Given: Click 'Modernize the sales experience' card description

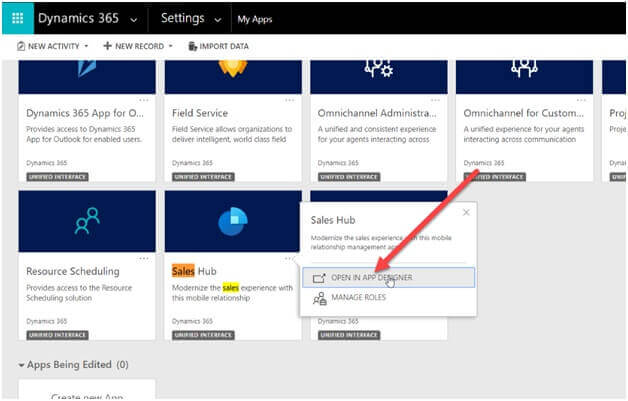Looking at the screenshot, I should pos(232,293).
